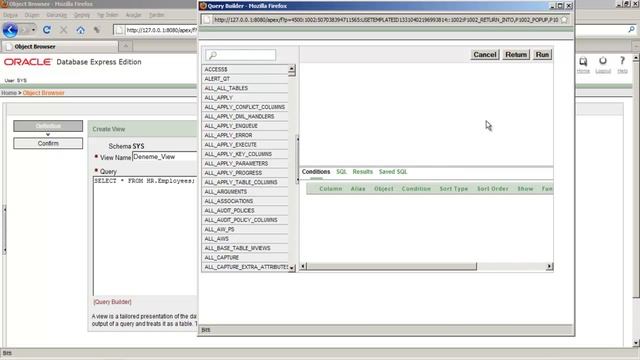The image size is (640, 360).
Task: Click inside the Query text area
Action: click(145, 236)
